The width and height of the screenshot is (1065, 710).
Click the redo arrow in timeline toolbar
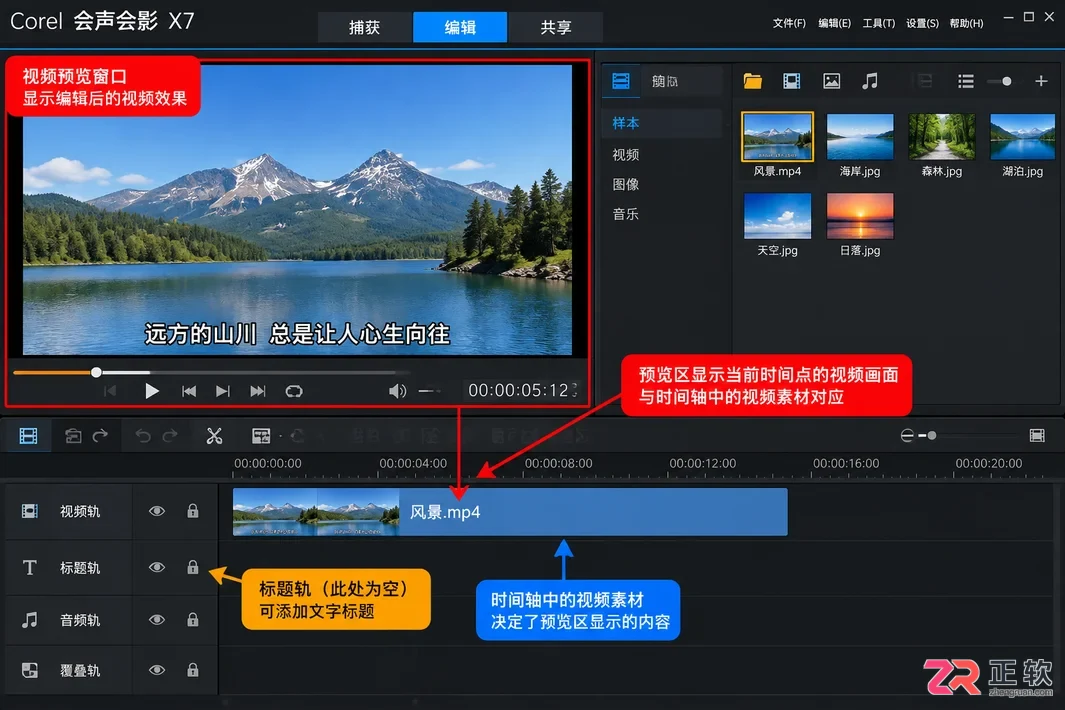[x=170, y=436]
